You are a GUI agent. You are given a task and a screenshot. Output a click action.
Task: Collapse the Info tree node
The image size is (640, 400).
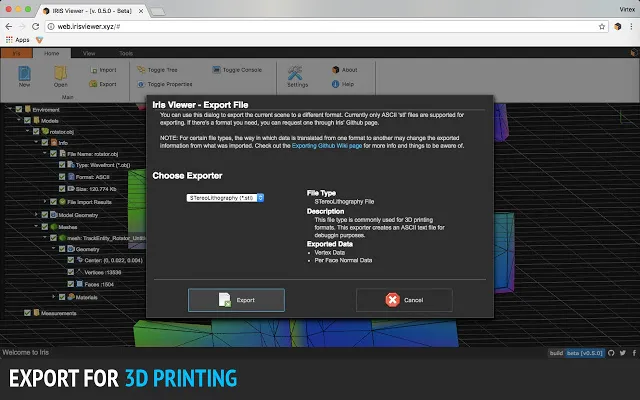(36, 142)
